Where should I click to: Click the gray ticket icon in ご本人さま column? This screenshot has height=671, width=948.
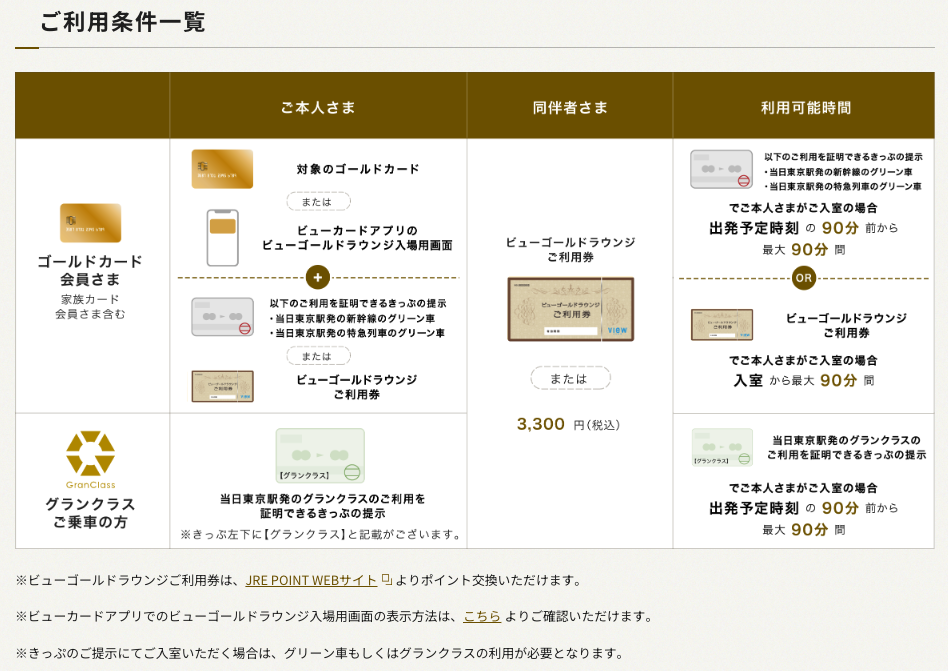(x=222, y=317)
